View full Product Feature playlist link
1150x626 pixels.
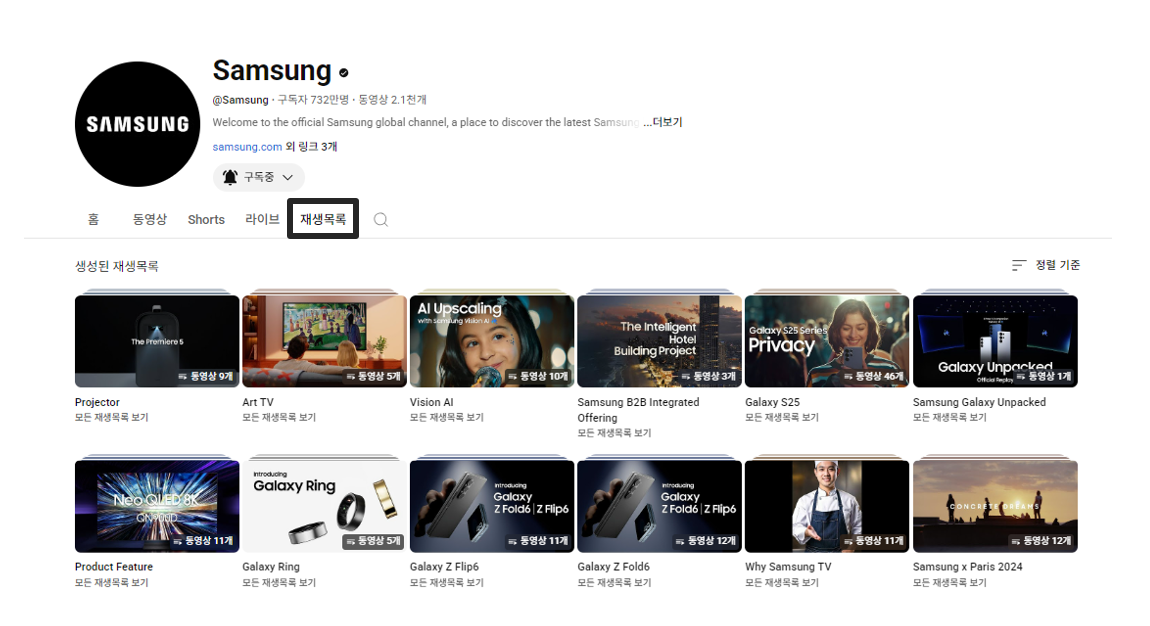[111, 583]
